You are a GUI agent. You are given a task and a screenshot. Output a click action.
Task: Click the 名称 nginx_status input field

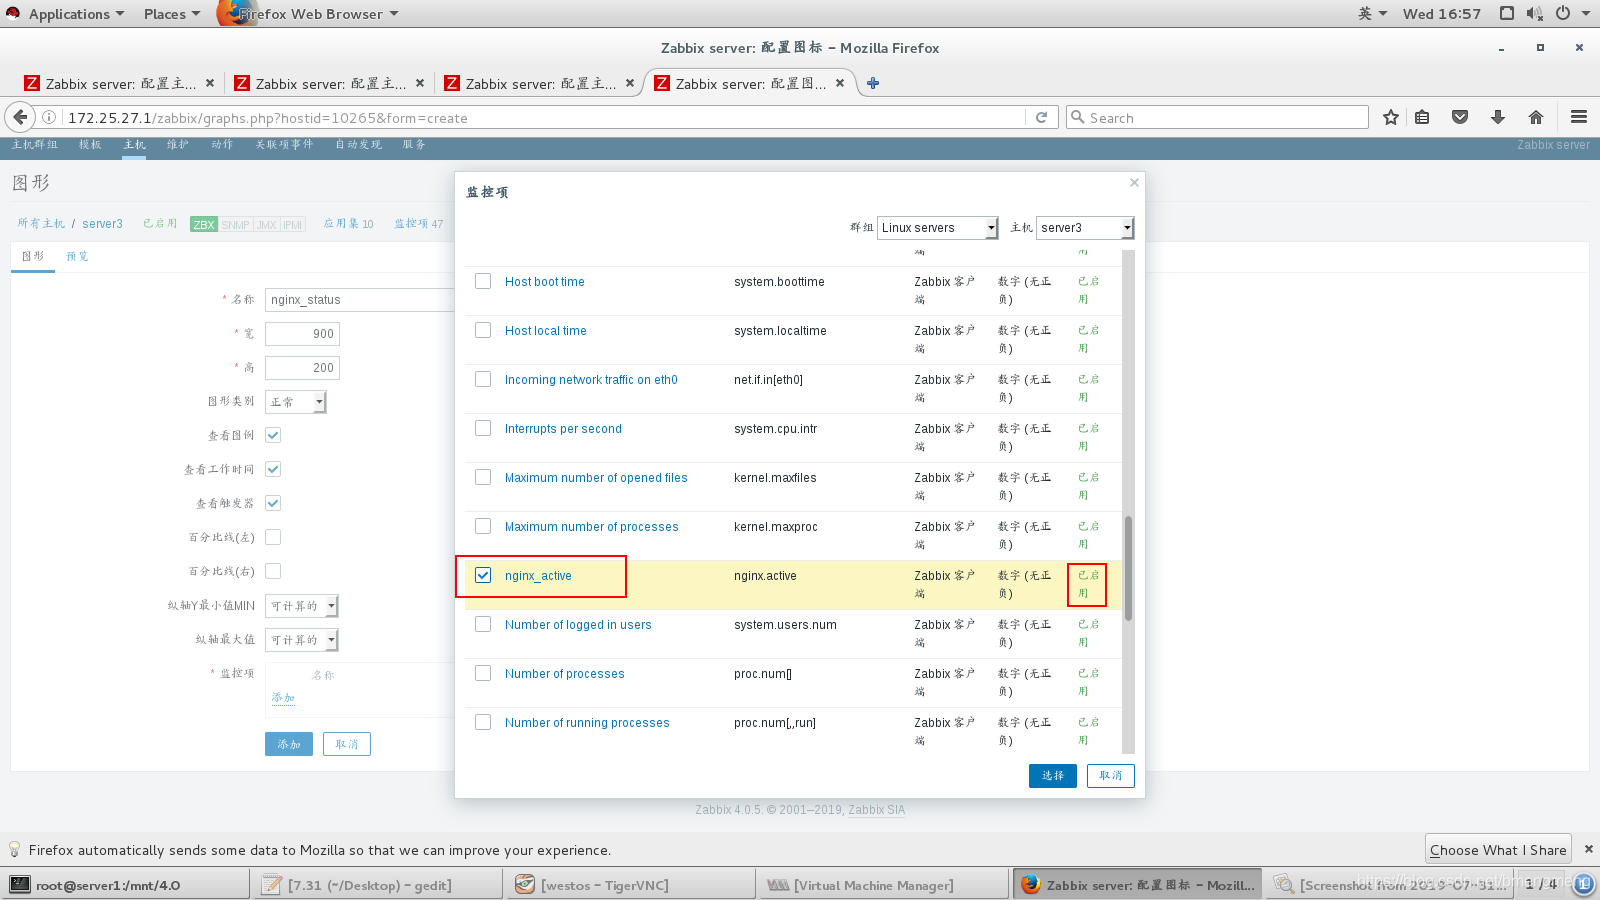360,300
